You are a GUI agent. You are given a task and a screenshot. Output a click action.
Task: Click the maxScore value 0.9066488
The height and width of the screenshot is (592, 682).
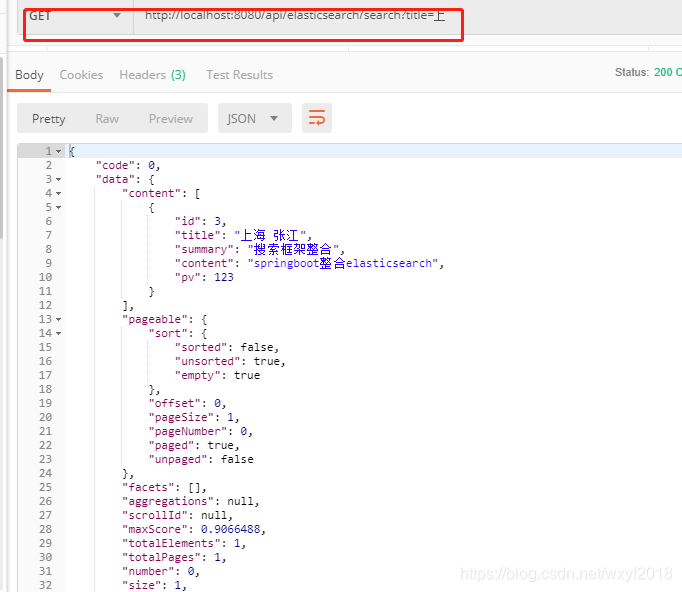coord(231,529)
